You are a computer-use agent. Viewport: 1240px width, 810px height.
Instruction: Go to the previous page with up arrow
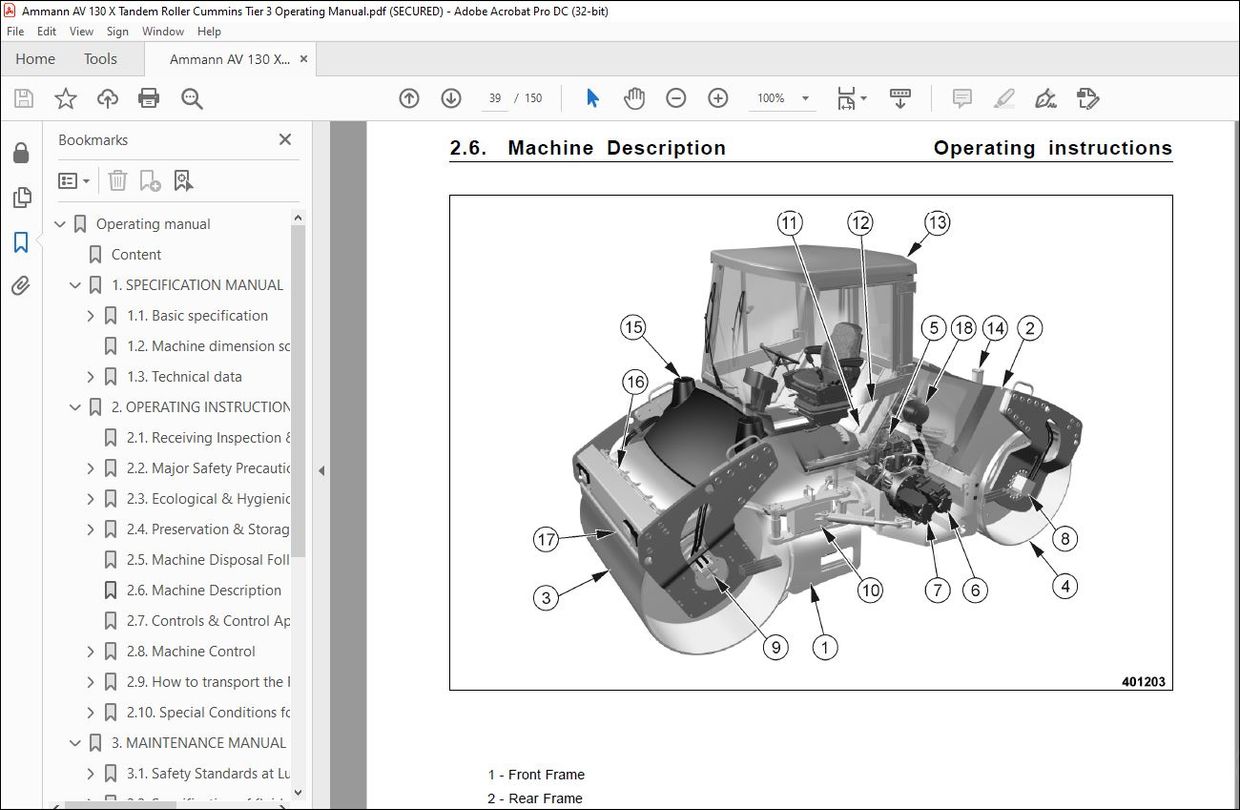pos(409,98)
